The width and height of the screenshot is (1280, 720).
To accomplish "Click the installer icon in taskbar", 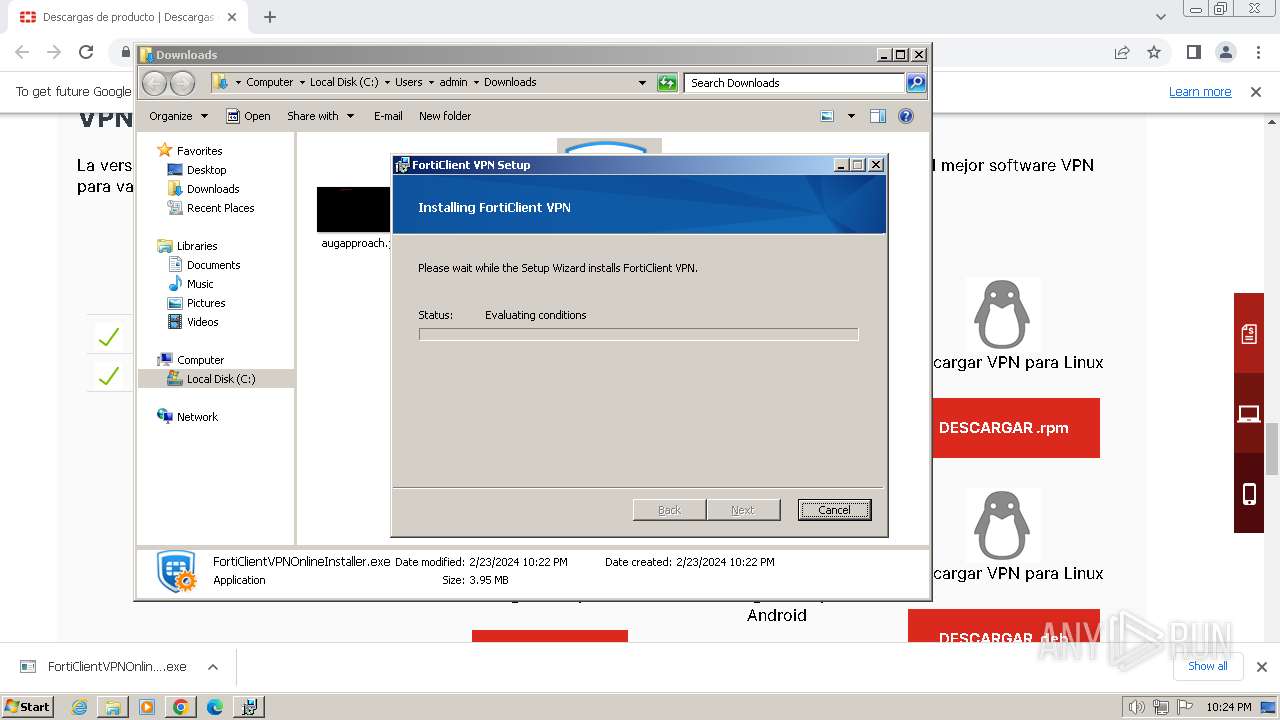I will pyautogui.click(x=249, y=706).
